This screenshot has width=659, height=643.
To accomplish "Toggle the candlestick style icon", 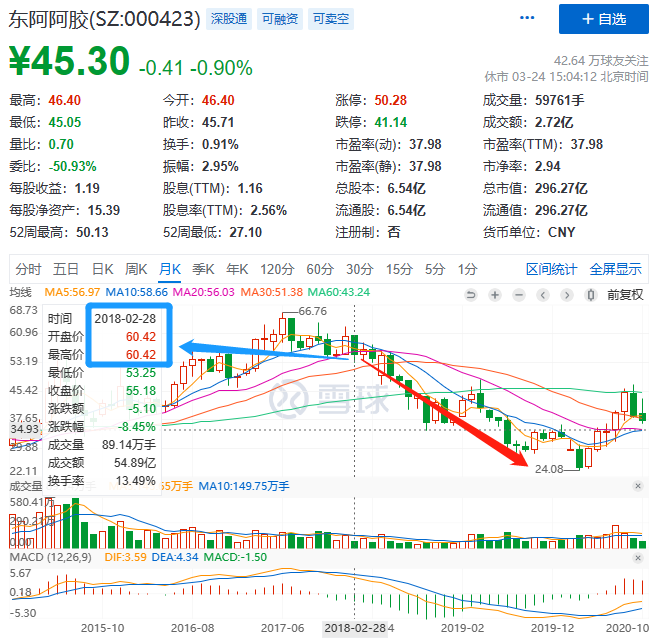I will click(591, 295).
